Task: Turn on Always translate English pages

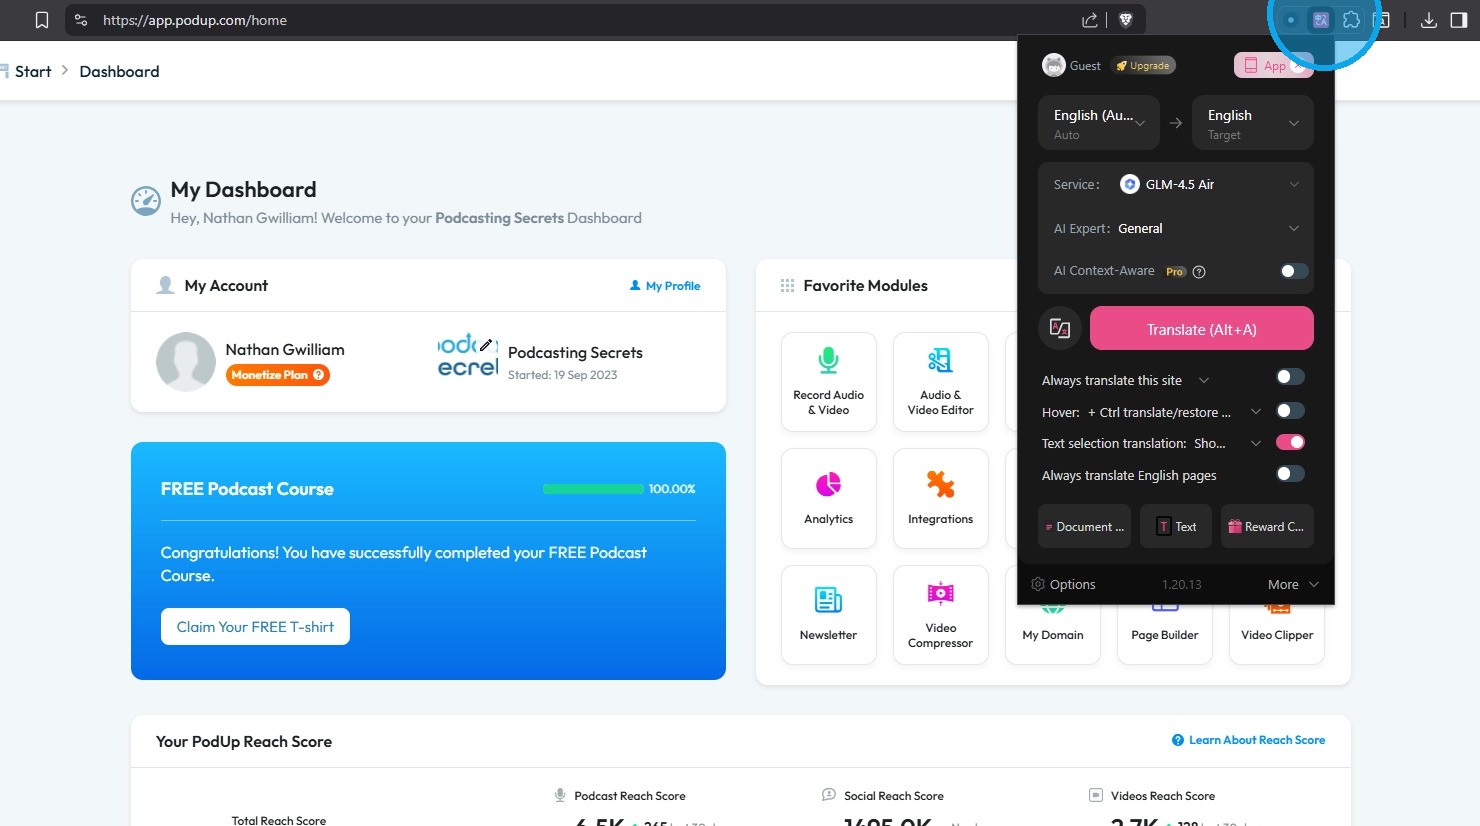Action: coord(1291,474)
